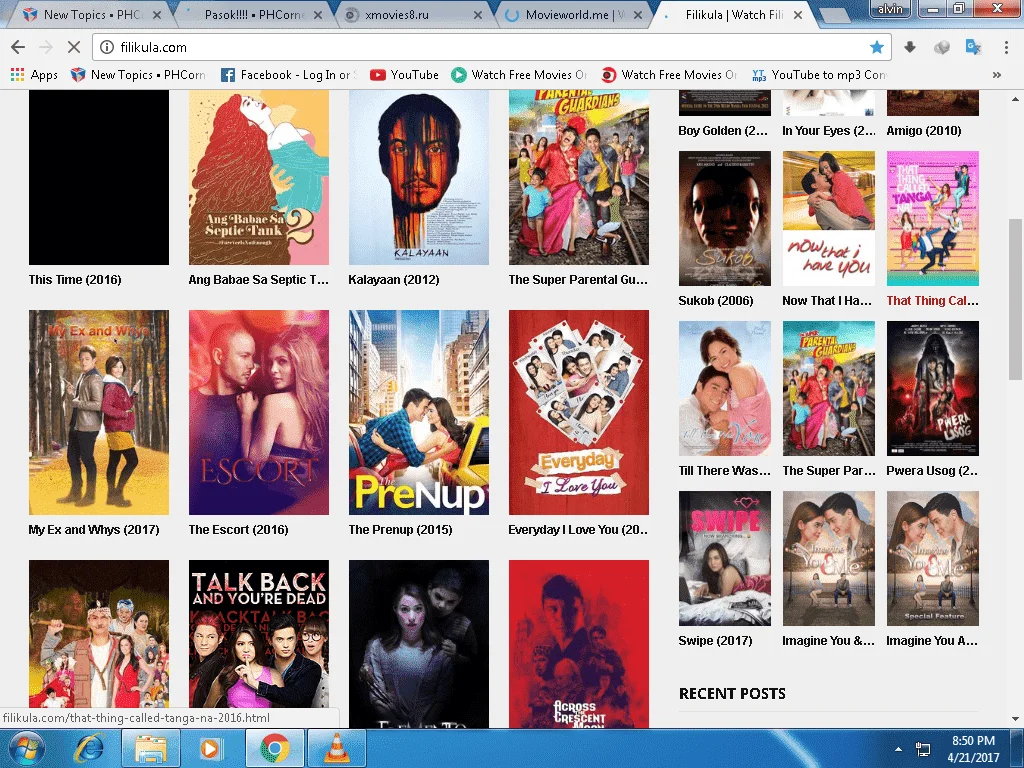Open the Swipe (2017) sidebar poster
Screen dimensions: 1024x768
[x=725, y=558]
